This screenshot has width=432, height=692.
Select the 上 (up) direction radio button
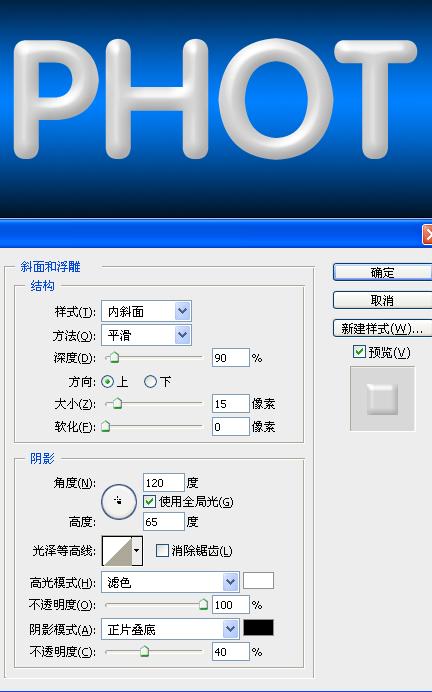coord(107,381)
